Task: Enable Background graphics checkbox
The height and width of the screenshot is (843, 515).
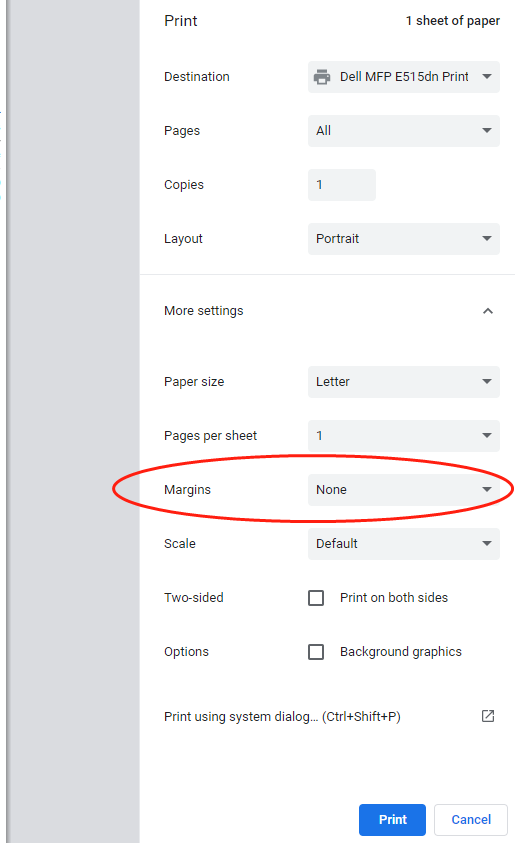Action: 316,652
